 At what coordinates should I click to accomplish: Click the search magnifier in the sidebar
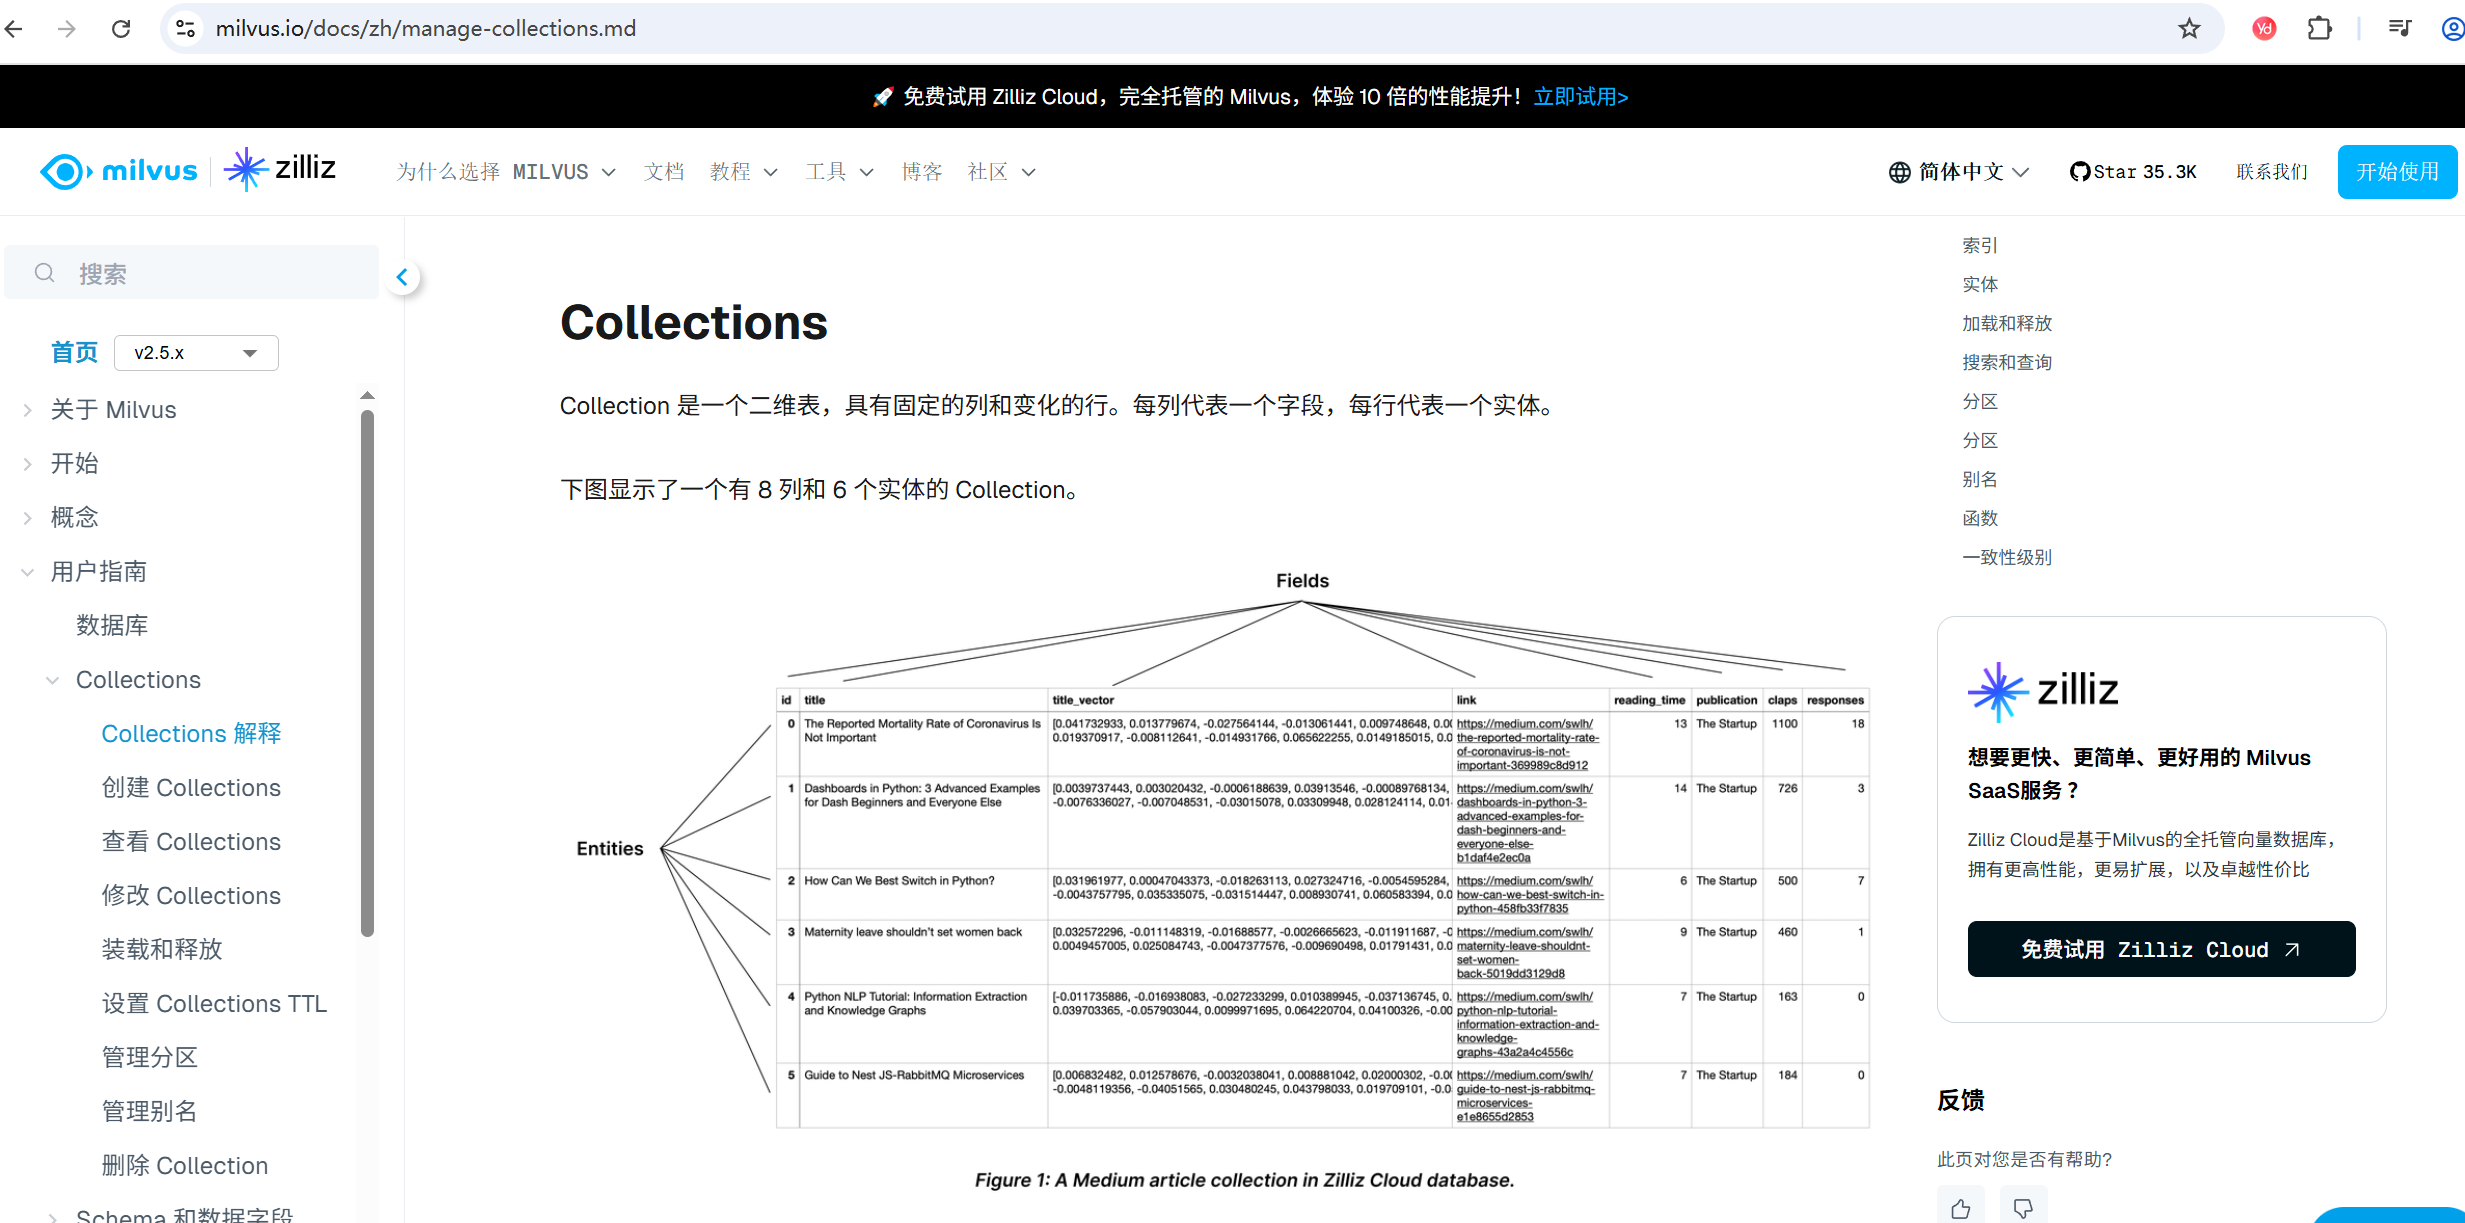coord(44,272)
